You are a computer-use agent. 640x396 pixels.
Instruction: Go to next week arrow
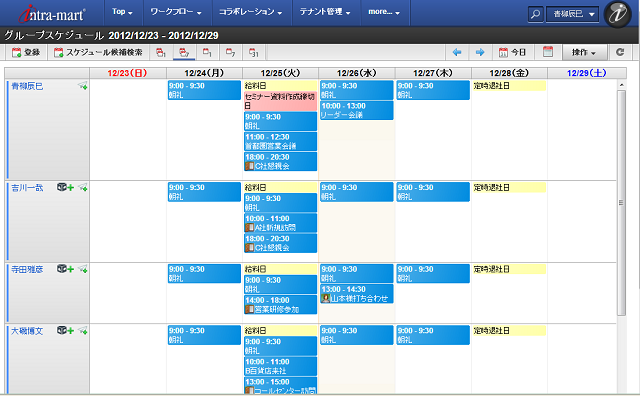[x=480, y=52]
